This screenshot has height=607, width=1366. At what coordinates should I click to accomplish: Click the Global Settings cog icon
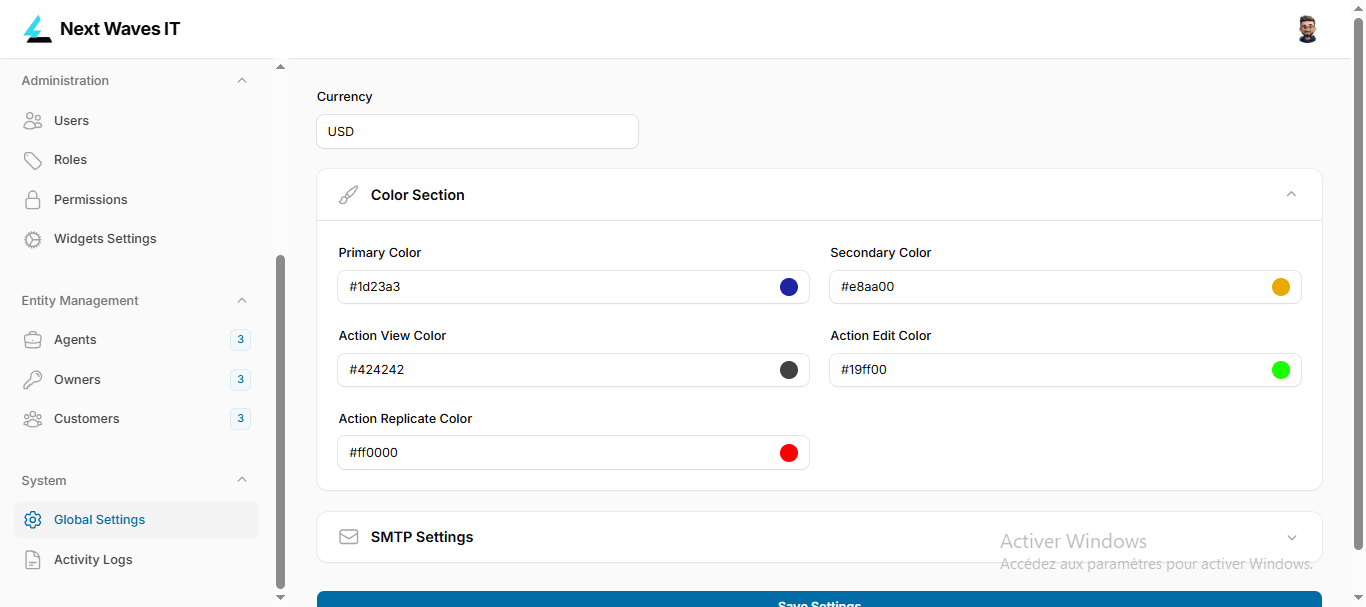33,520
